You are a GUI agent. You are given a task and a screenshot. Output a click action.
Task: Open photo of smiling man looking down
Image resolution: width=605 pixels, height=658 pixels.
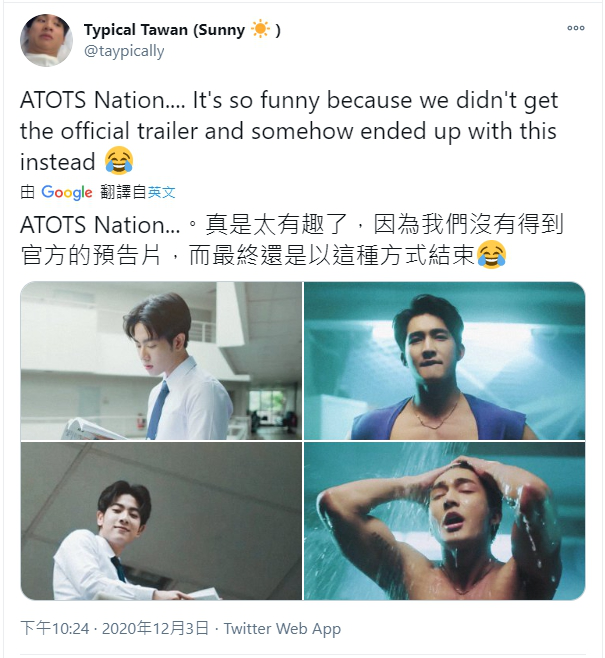coord(161,521)
